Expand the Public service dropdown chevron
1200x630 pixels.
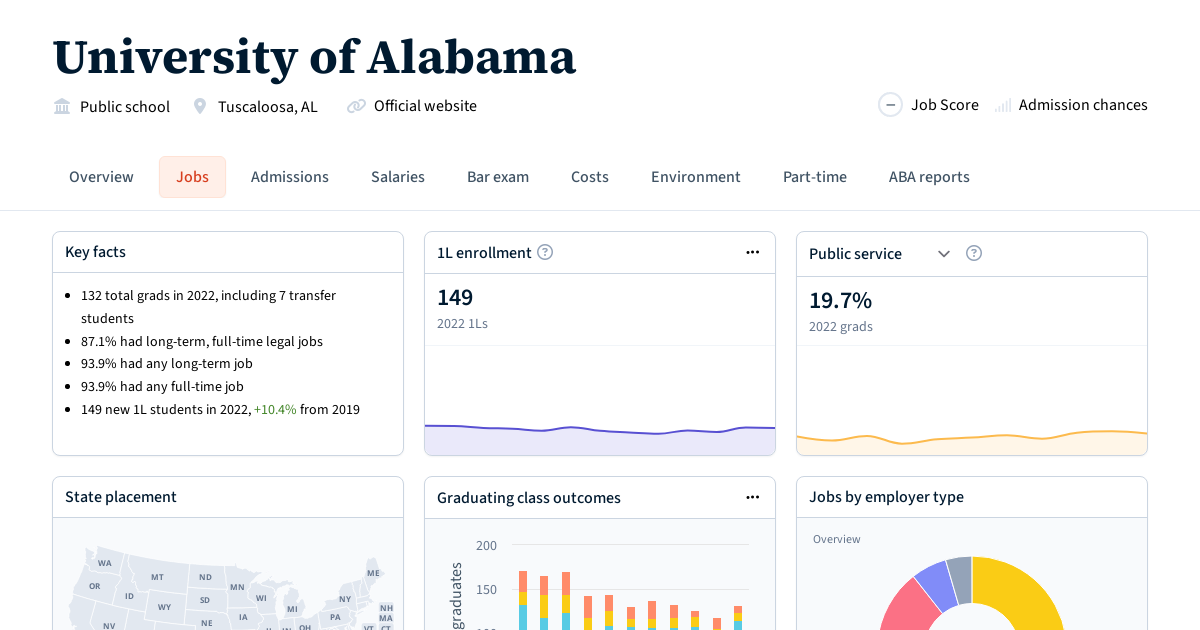click(x=943, y=254)
